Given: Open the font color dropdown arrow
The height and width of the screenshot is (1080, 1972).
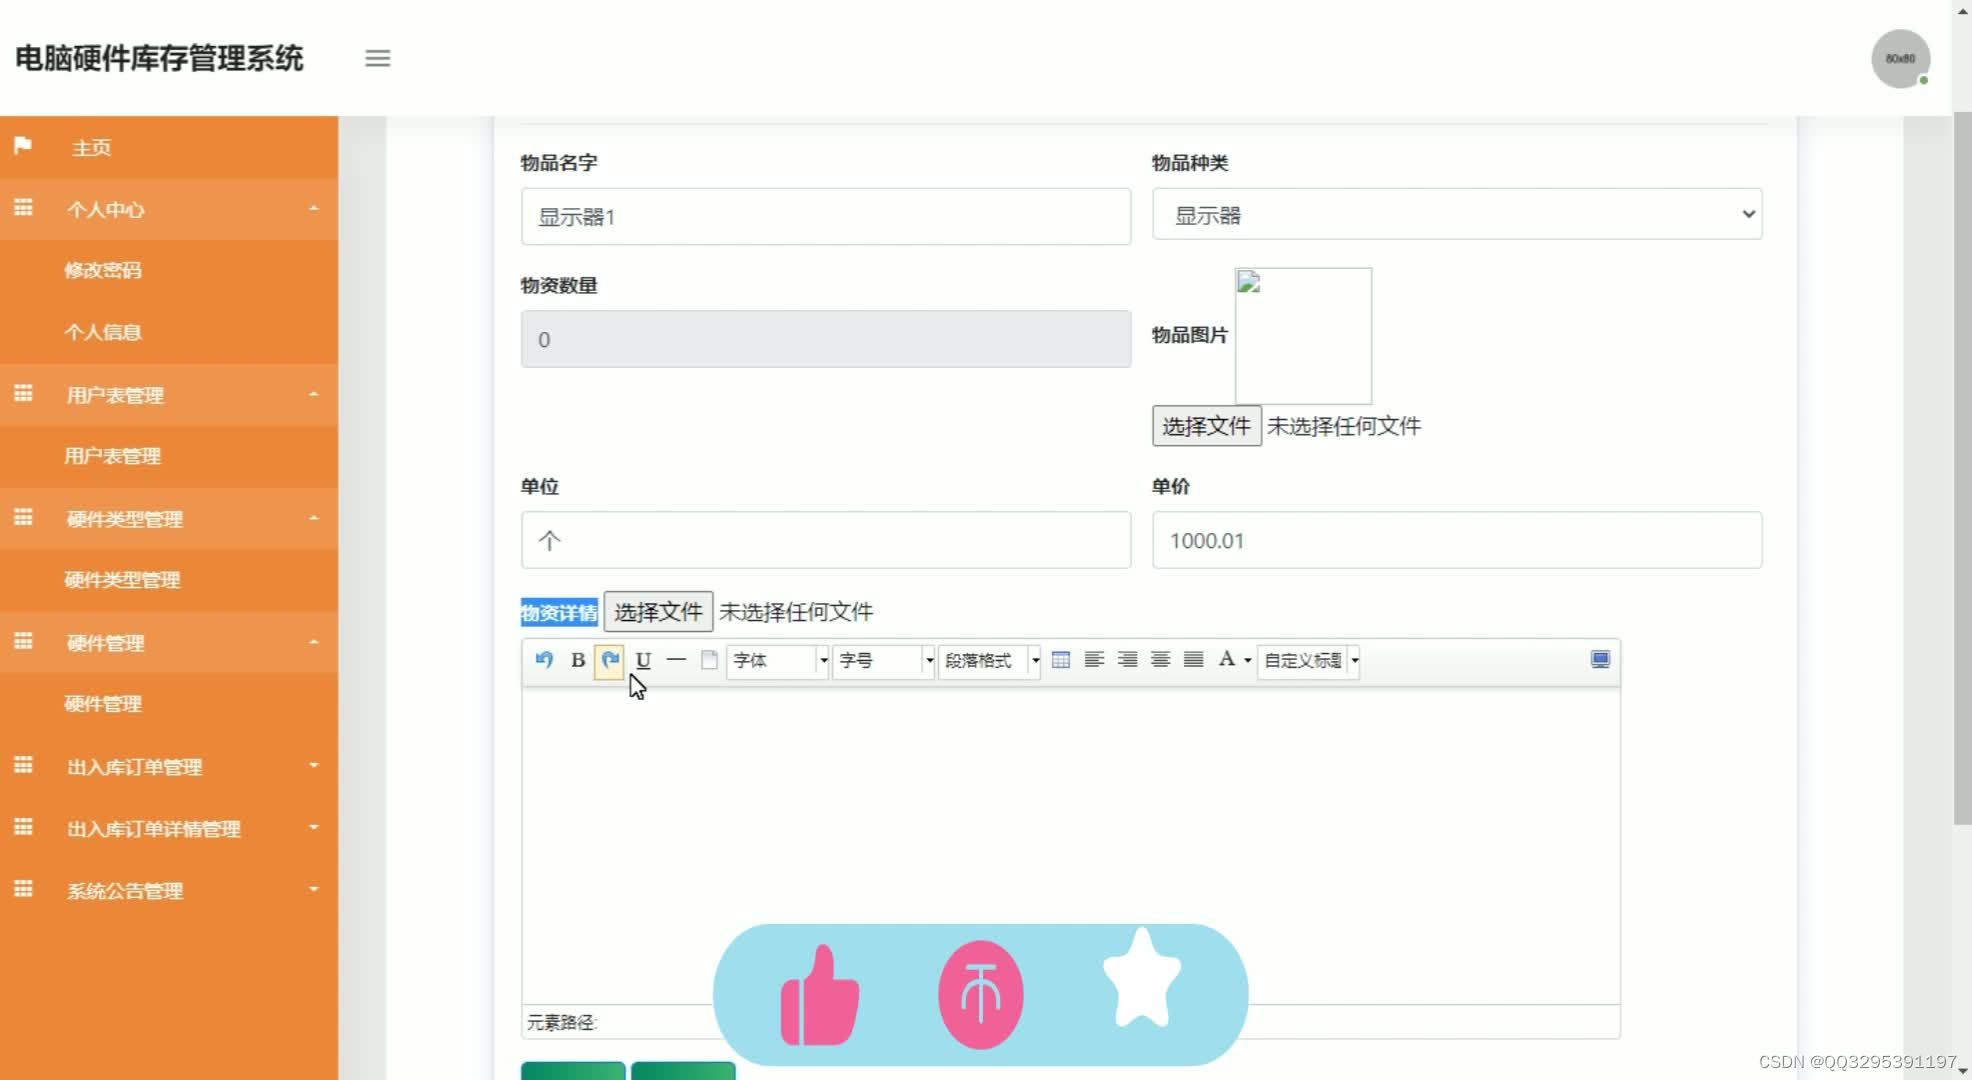Looking at the screenshot, I should (1247, 661).
